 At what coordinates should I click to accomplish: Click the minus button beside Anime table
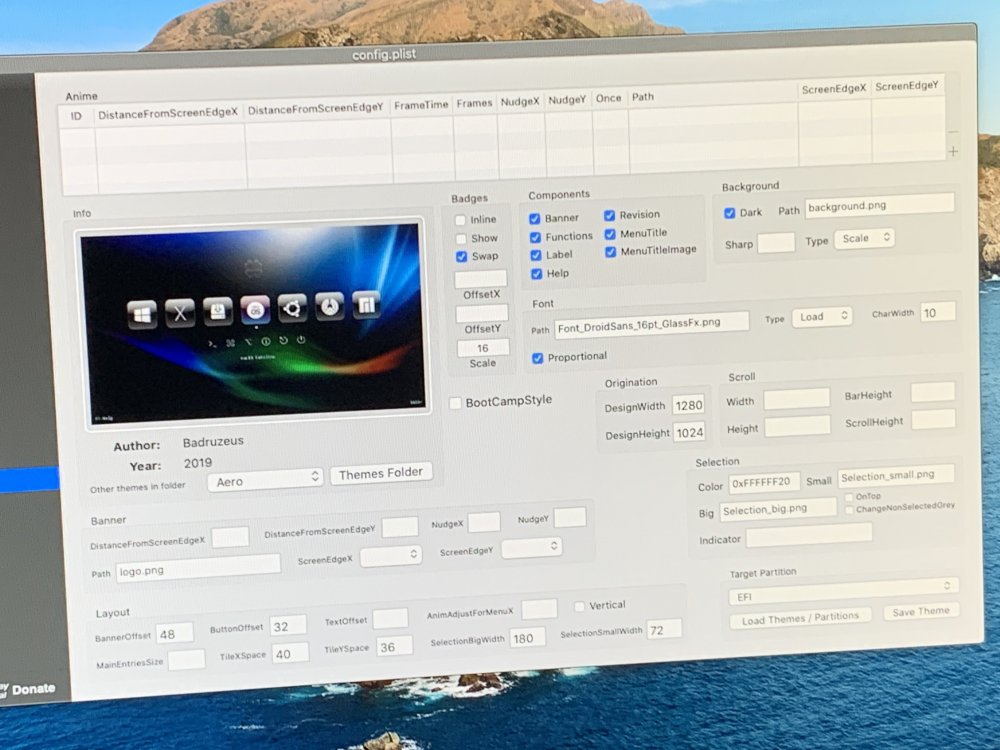(x=952, y=133)
